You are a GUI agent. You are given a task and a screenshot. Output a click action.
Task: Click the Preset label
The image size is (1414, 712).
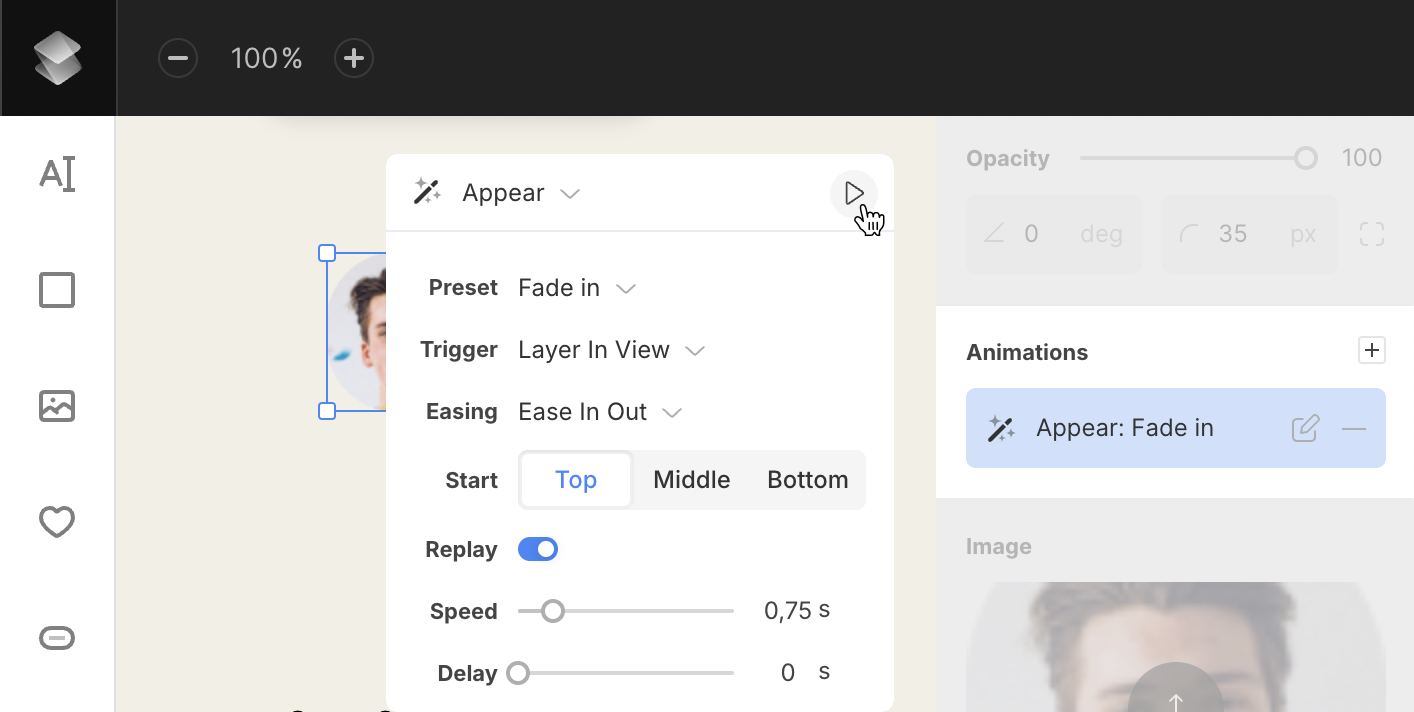click(464, 288)
